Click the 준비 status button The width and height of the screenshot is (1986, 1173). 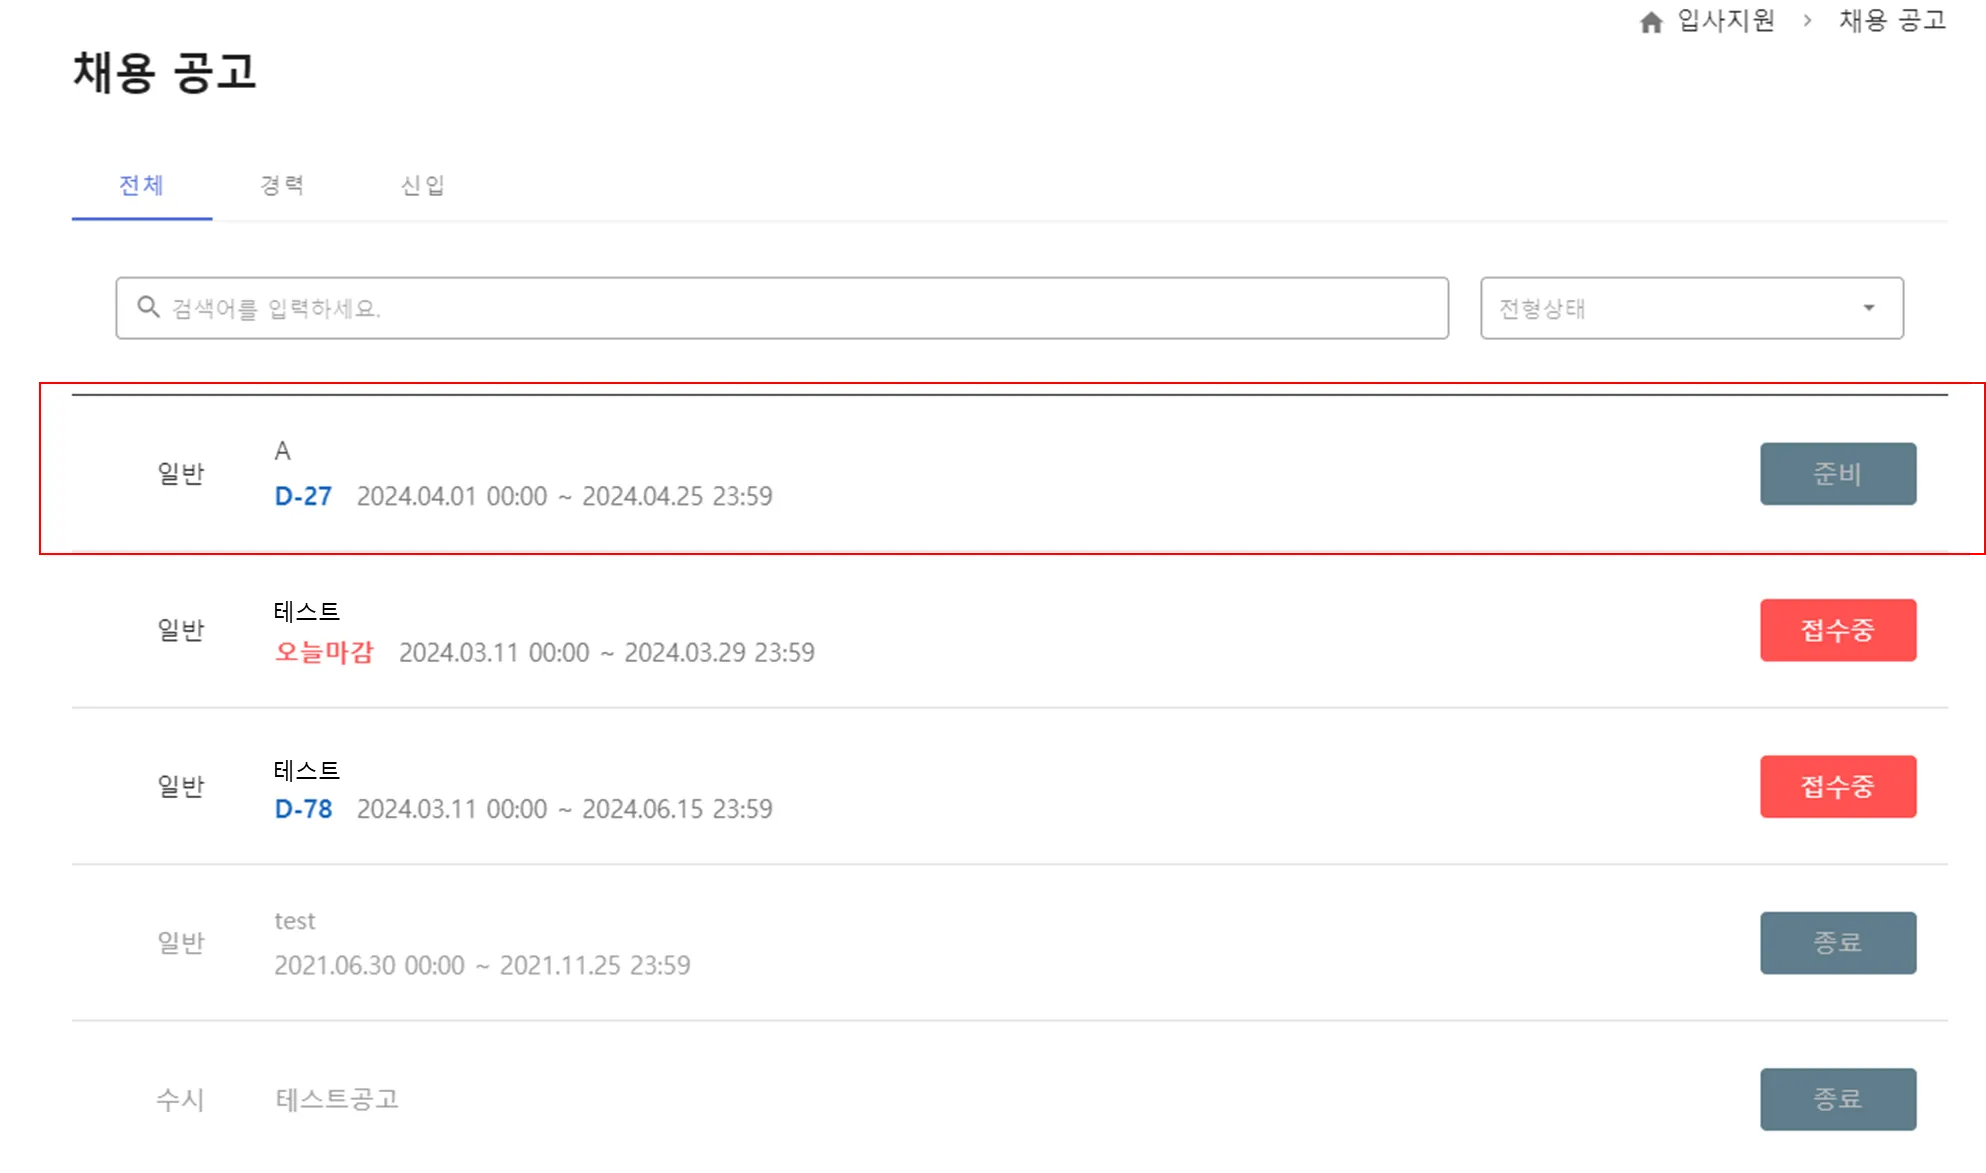[x=1837, y=474]
